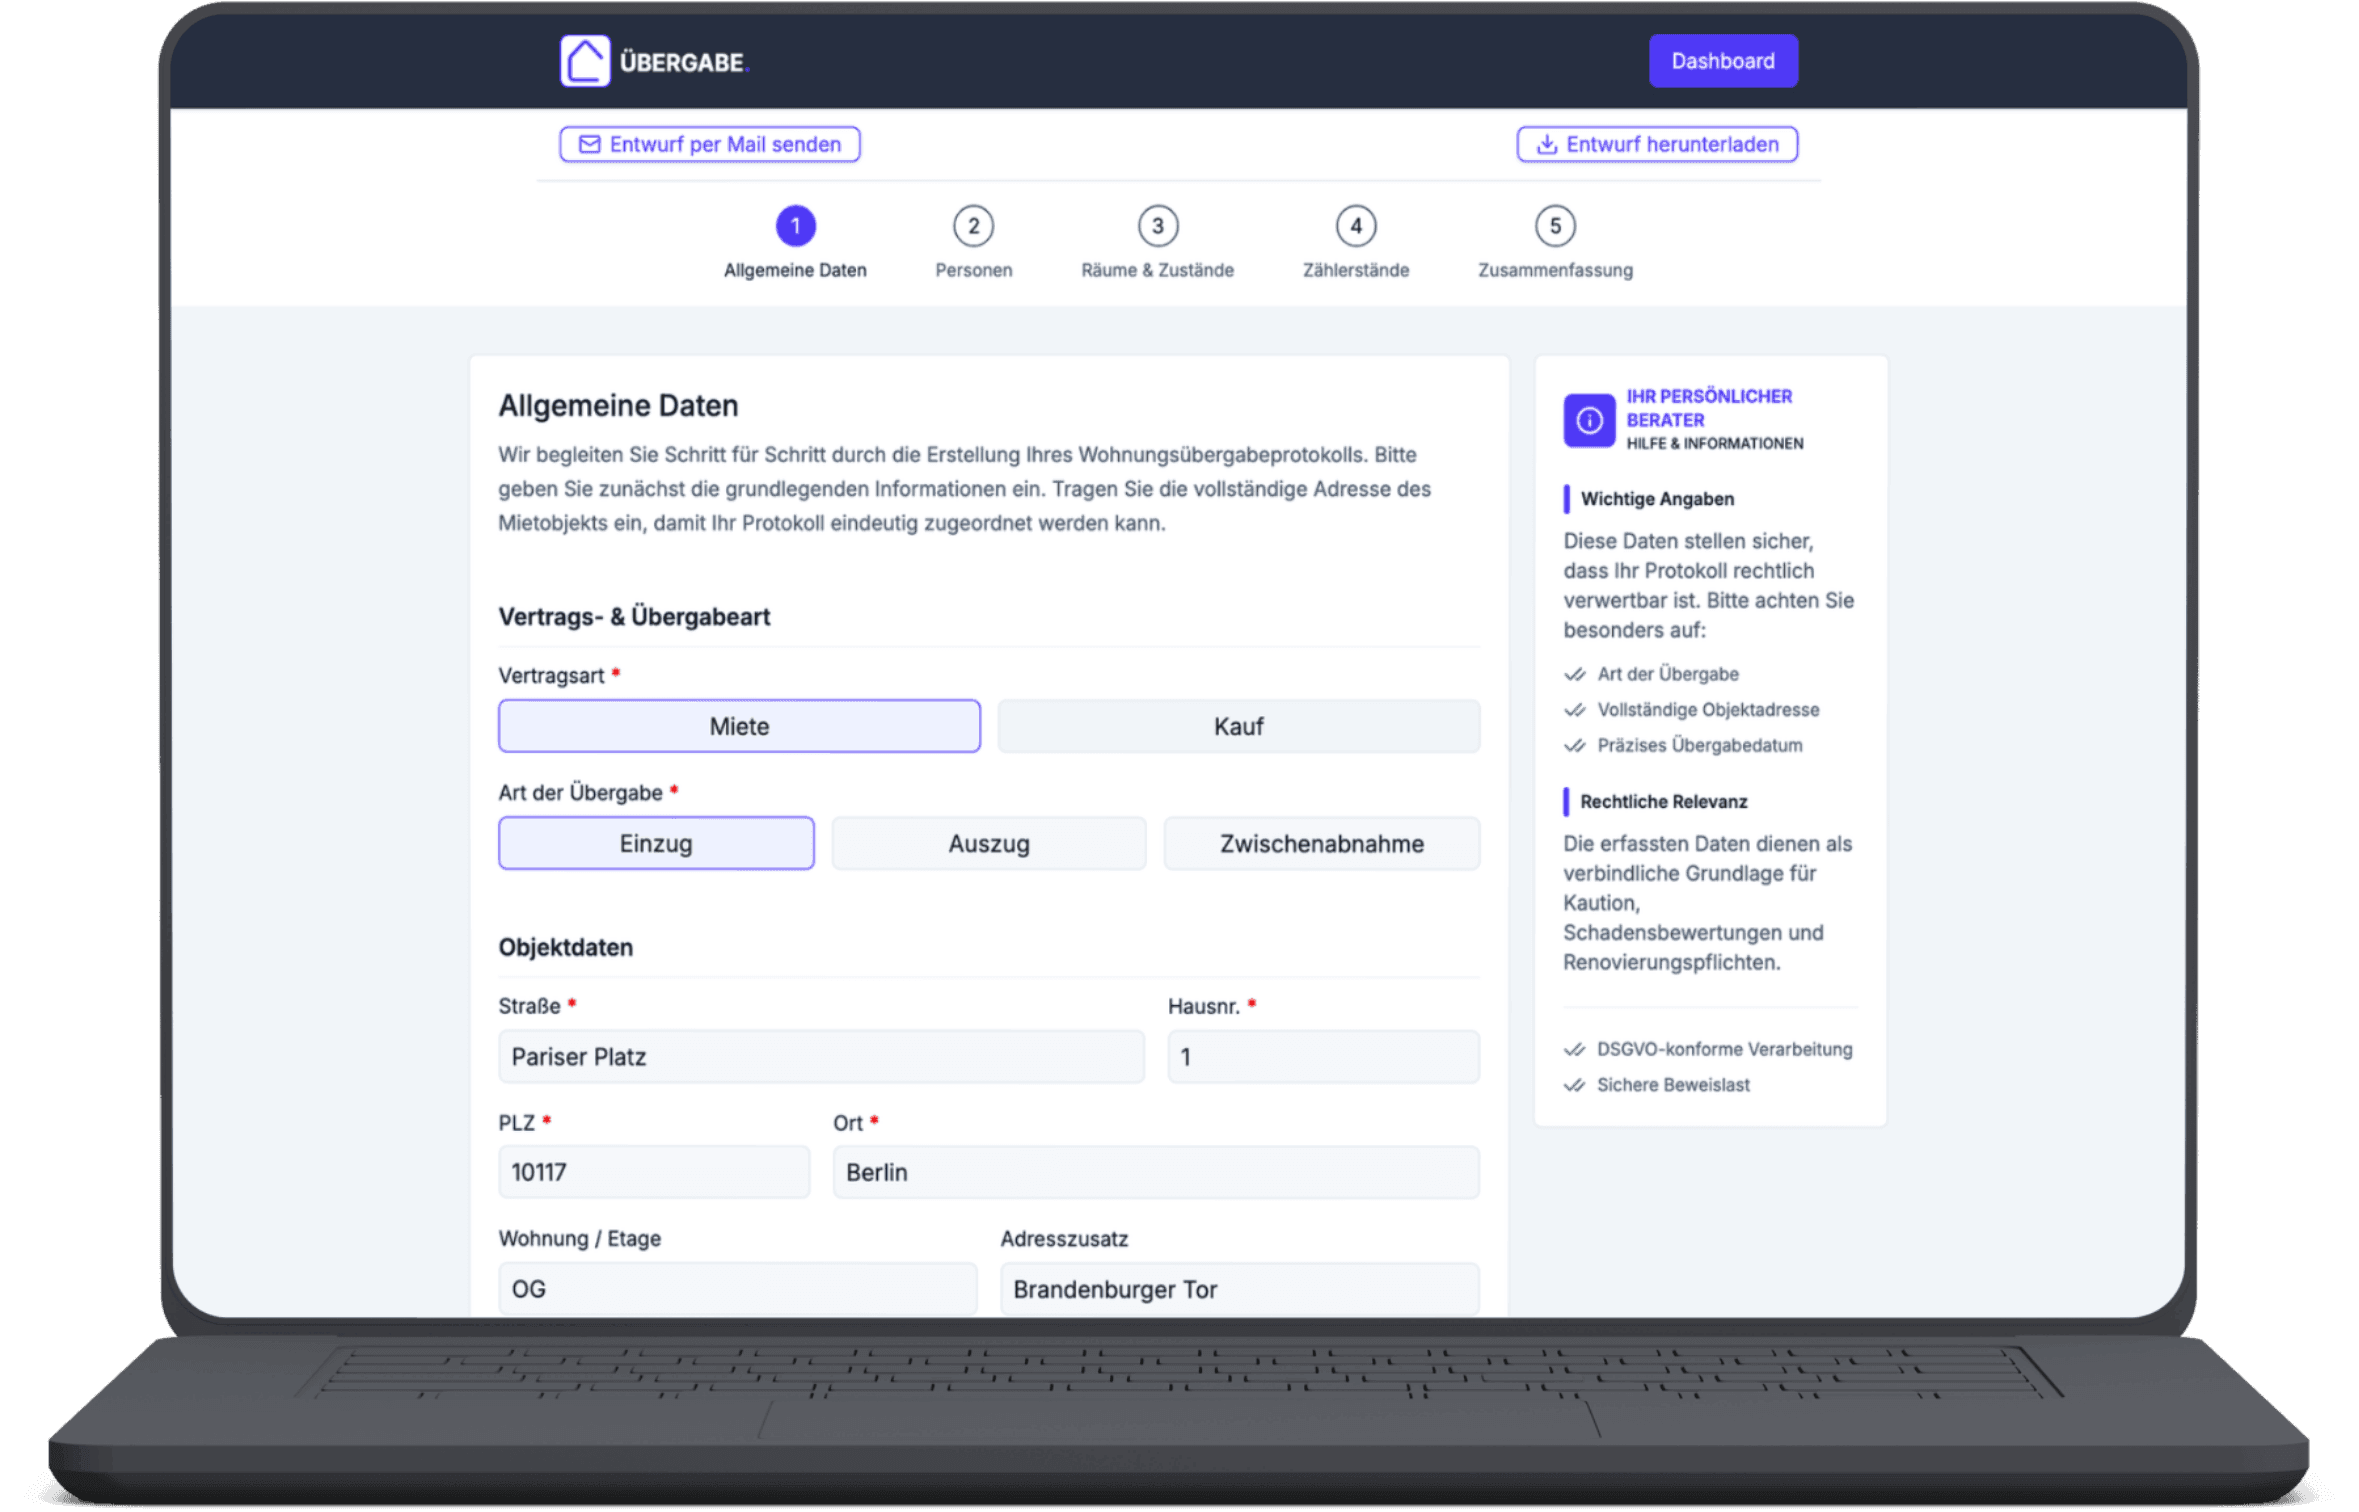
Task: Focus the Ort field containing Berlin
Action: 1155,1172
